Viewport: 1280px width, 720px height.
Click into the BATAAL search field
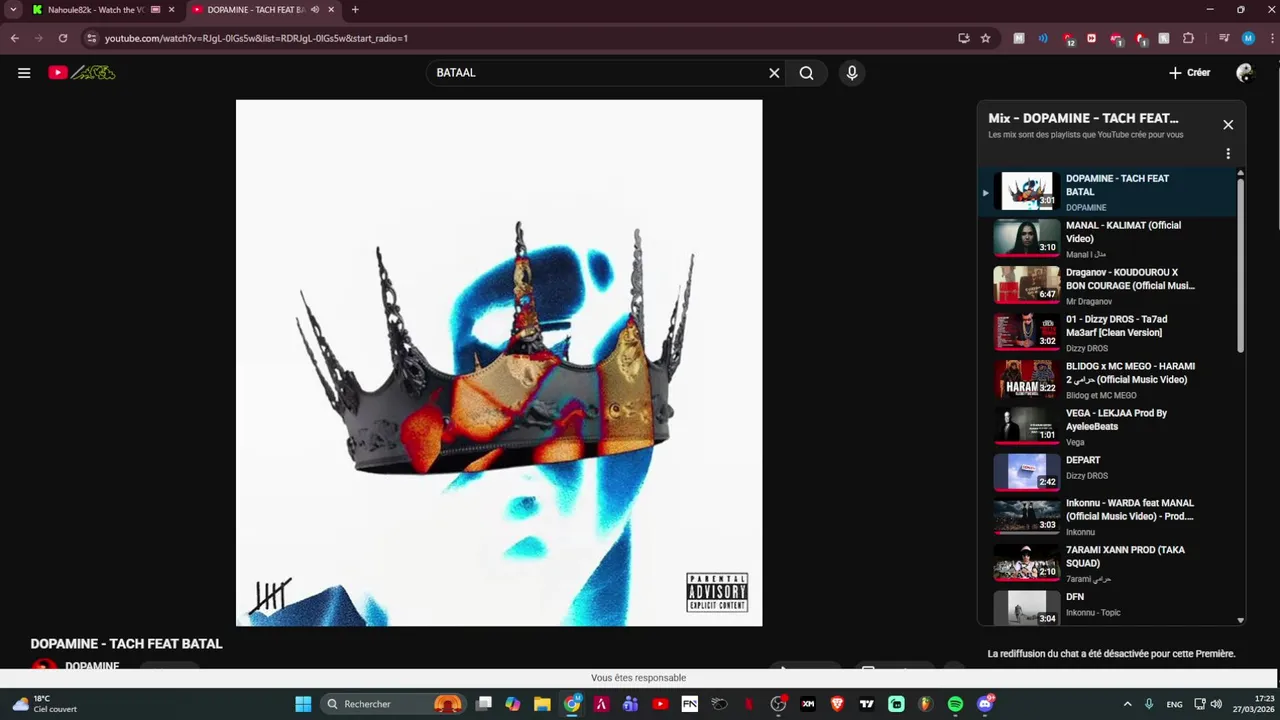[x=598, y=73]
